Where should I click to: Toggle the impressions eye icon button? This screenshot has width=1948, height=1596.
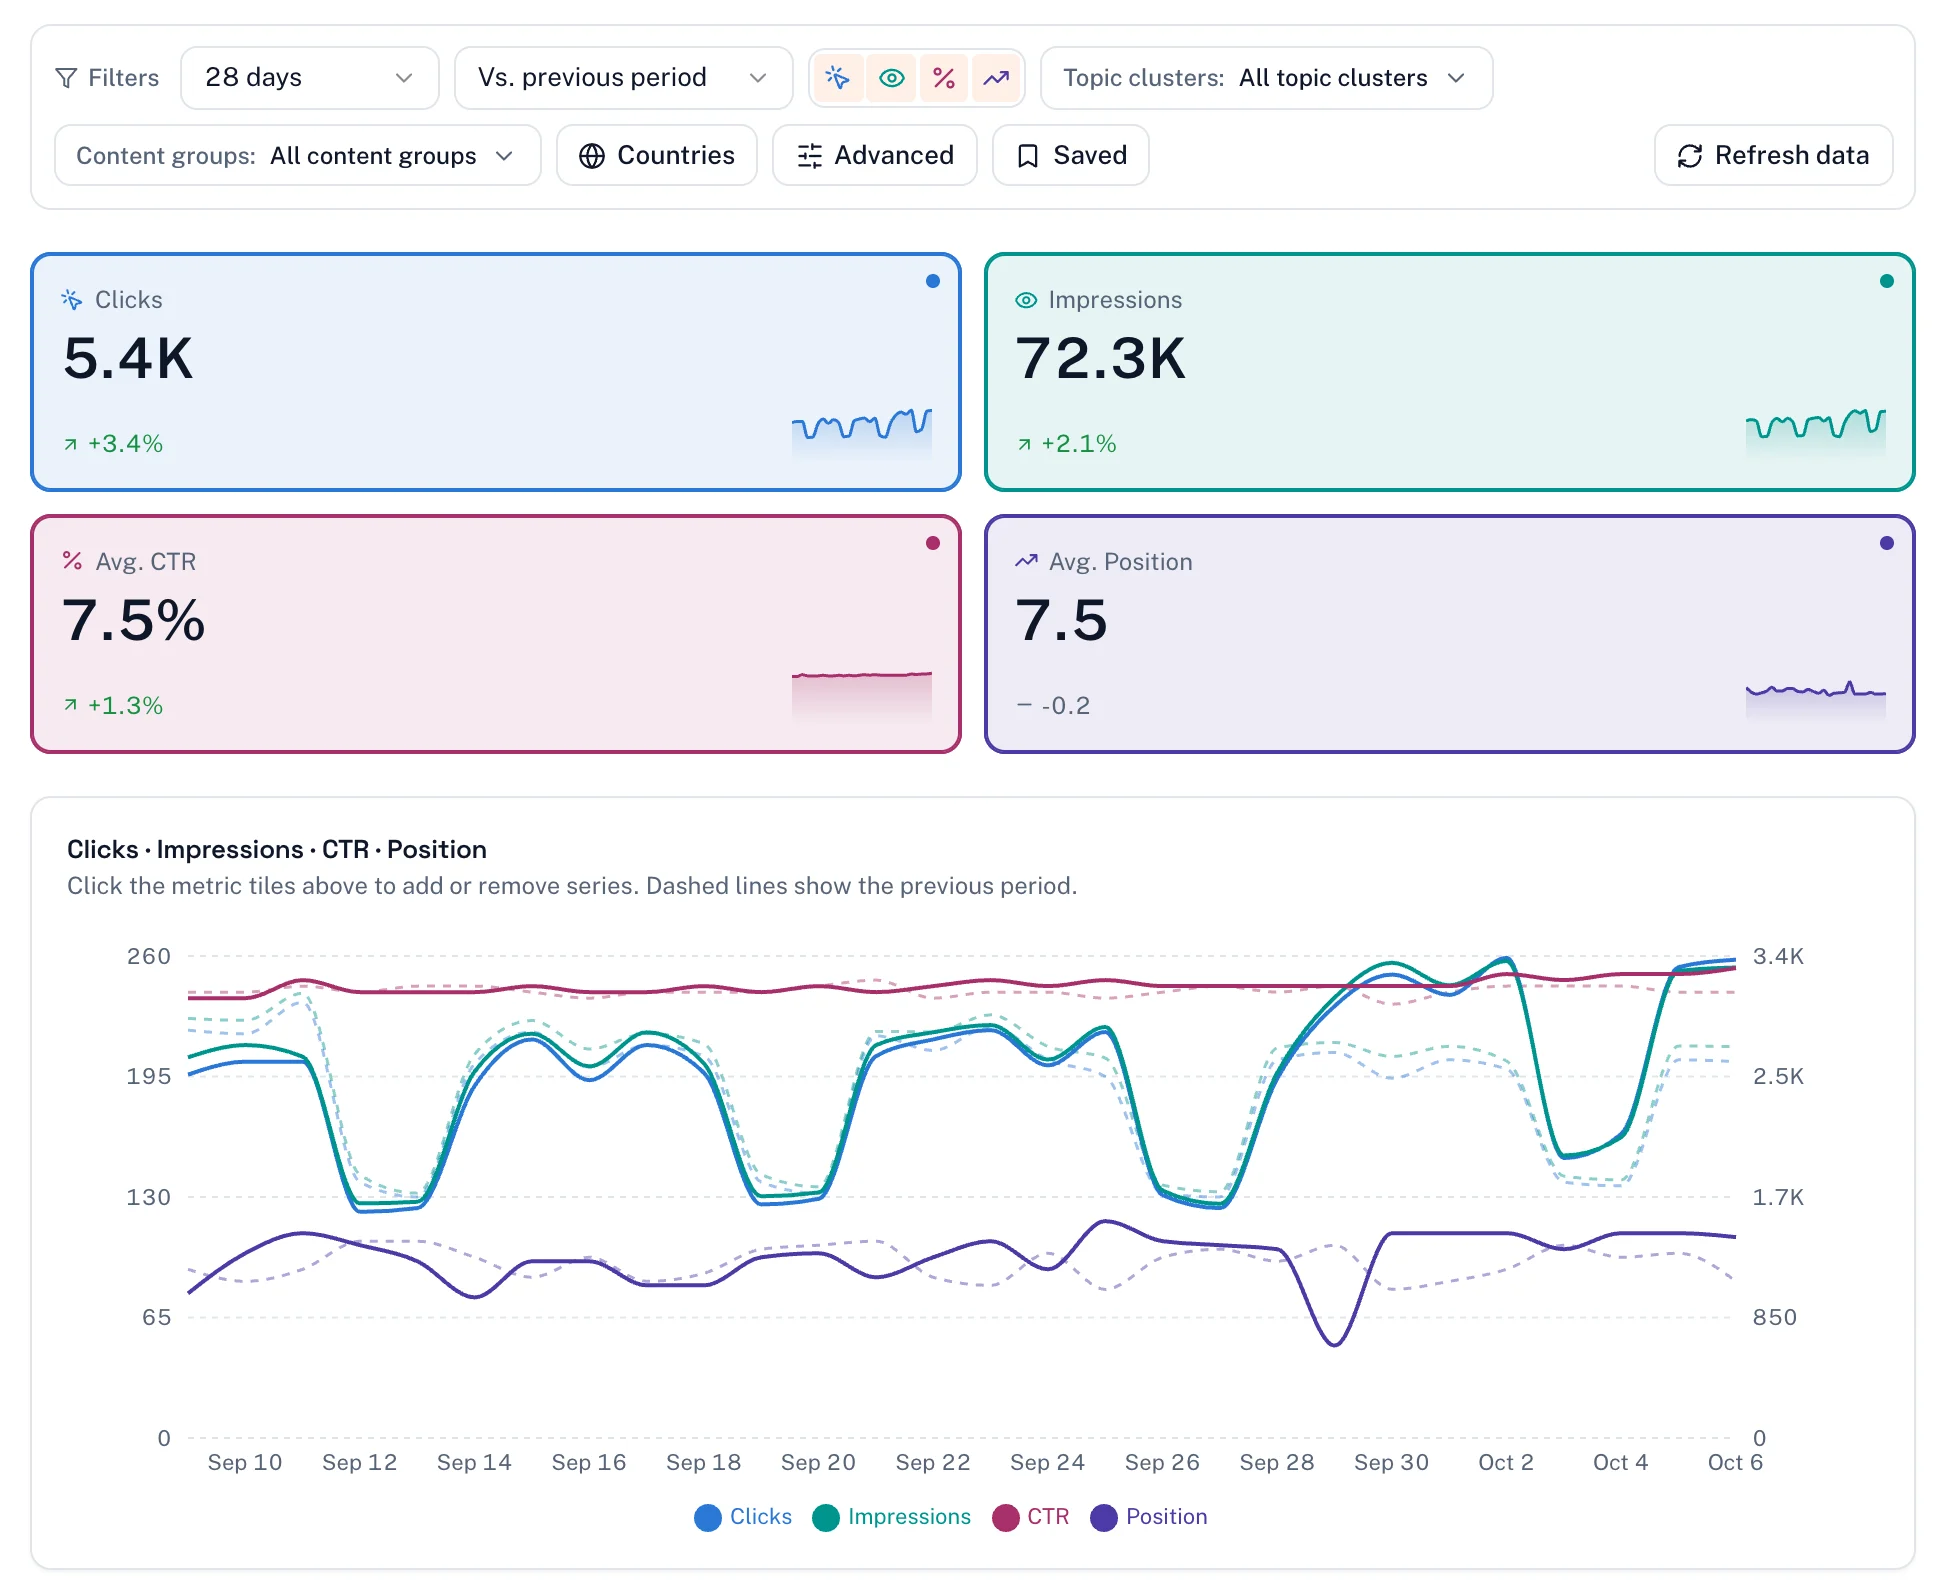coord(891,78)
